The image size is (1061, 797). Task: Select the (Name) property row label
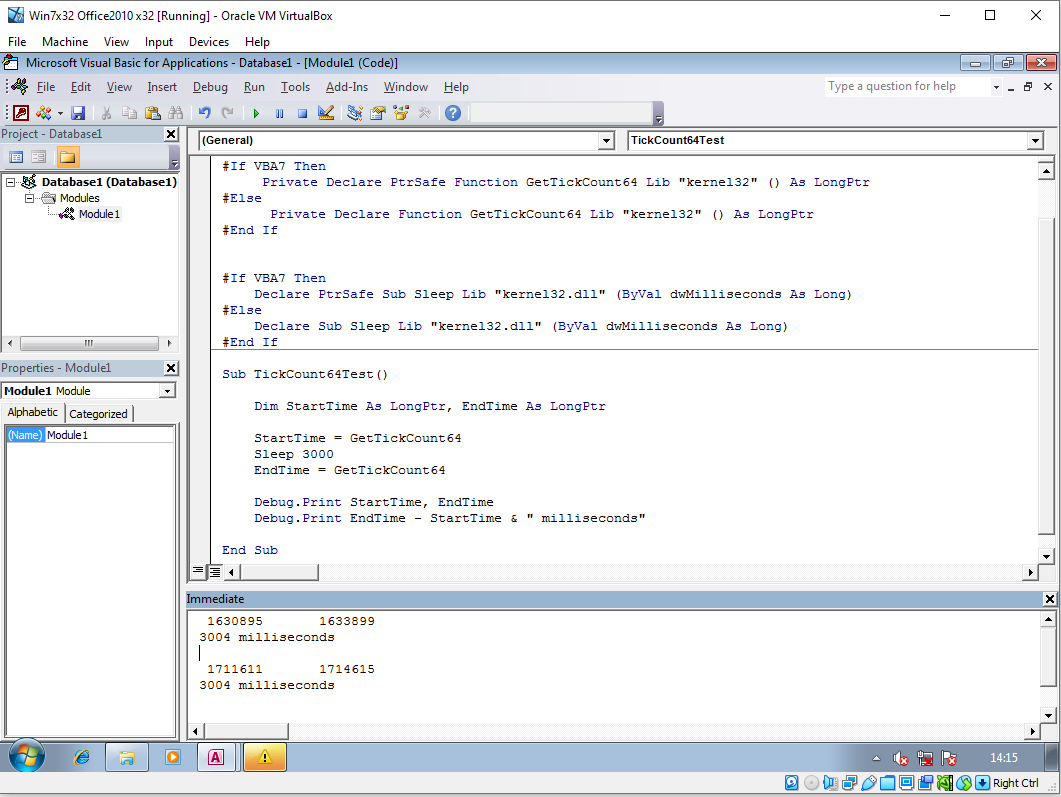click(x=25, y=435)
